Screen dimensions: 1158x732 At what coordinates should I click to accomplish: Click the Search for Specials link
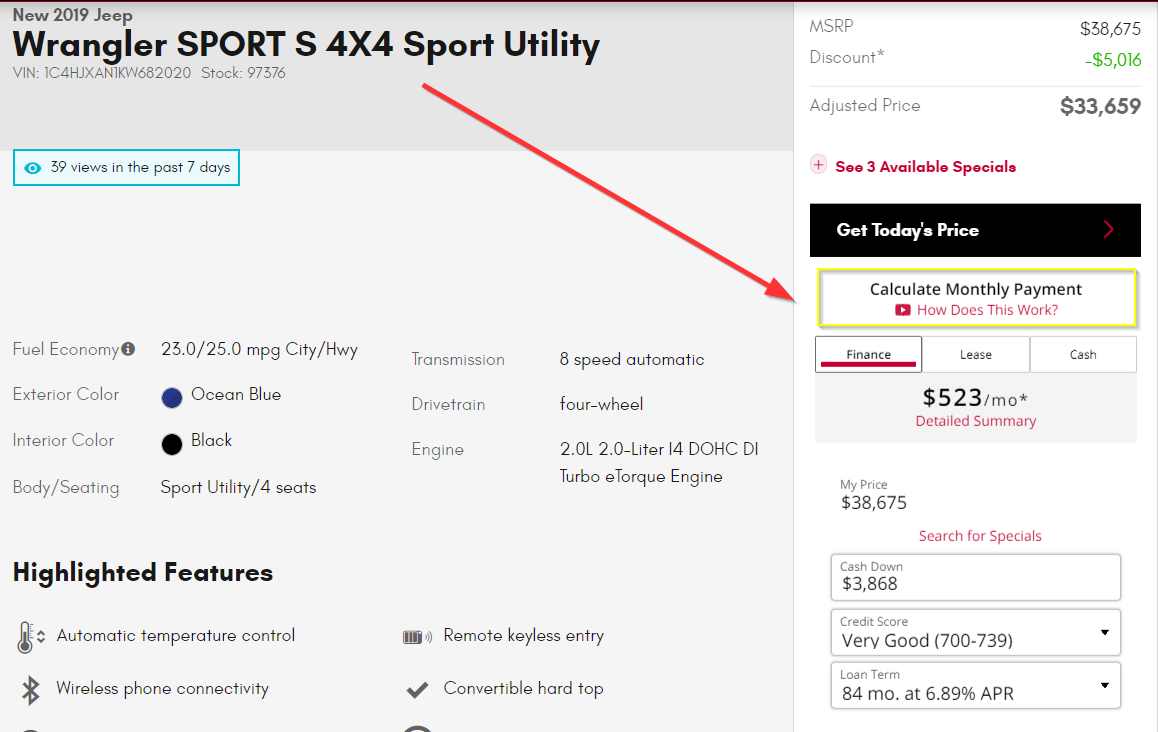tap(980, 536)
